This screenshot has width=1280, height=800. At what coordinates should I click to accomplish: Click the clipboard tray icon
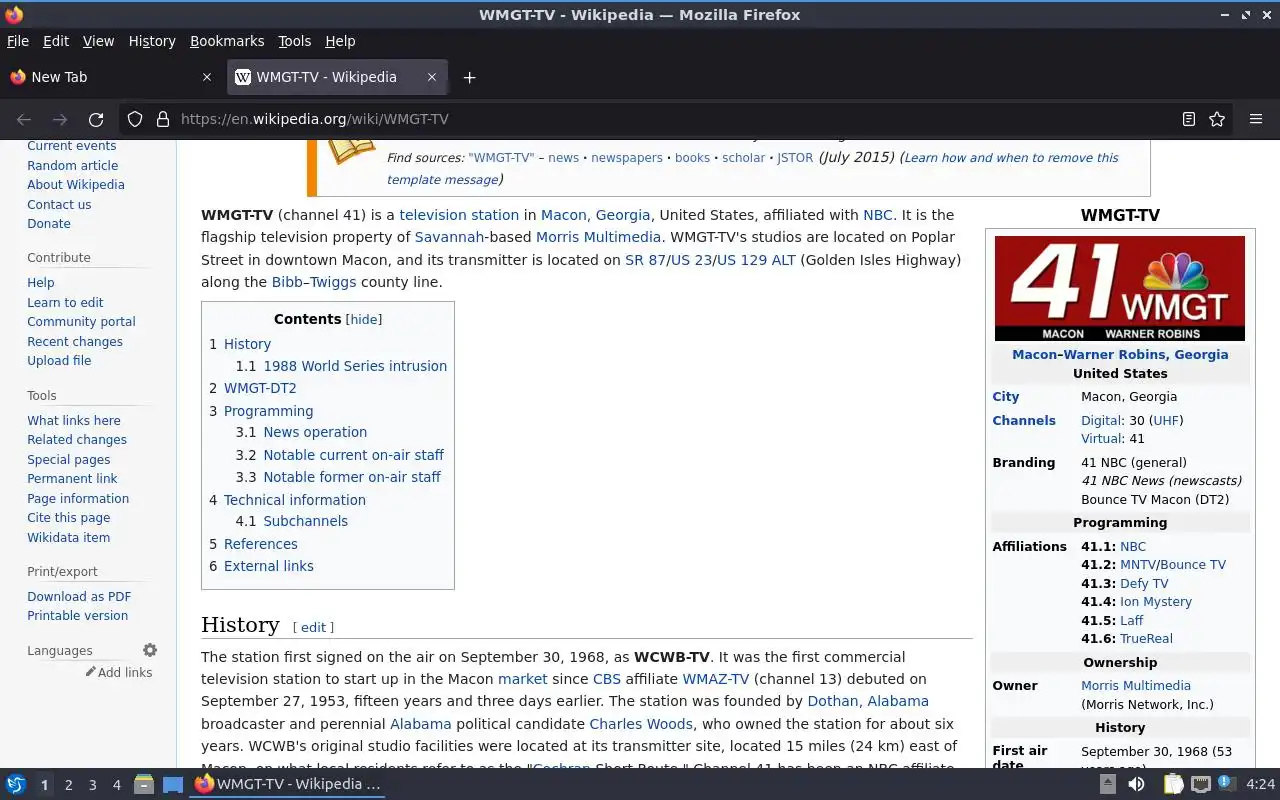pos(1172,785)
